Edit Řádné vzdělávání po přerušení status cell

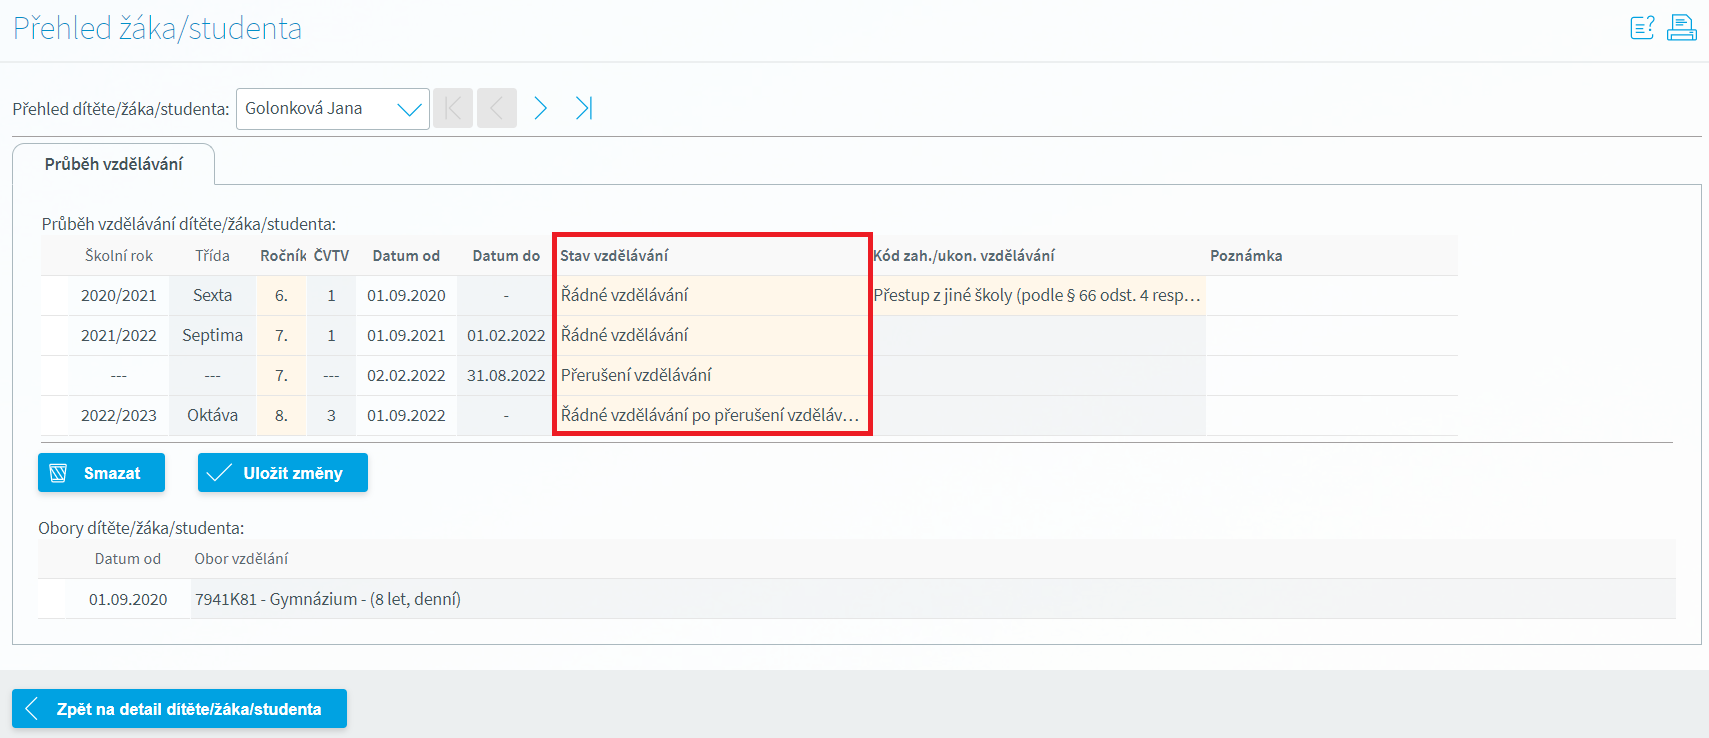(x=713, y=416)
